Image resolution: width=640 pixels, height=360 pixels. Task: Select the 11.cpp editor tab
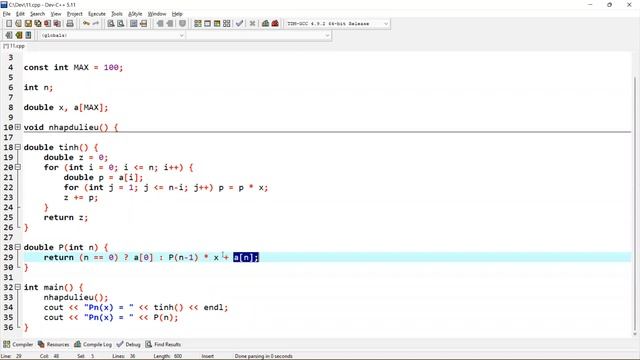[14, 46]
